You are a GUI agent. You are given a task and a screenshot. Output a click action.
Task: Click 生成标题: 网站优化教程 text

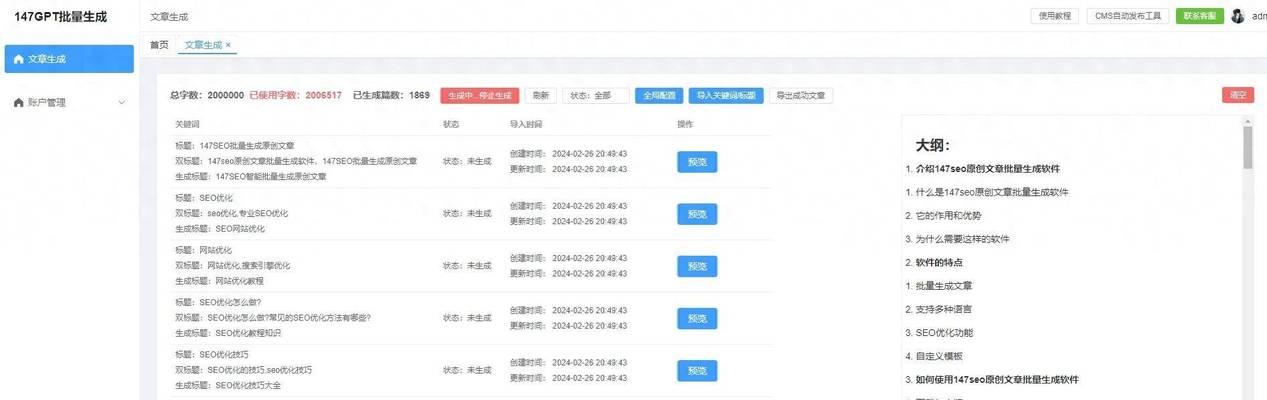[219, 281]
